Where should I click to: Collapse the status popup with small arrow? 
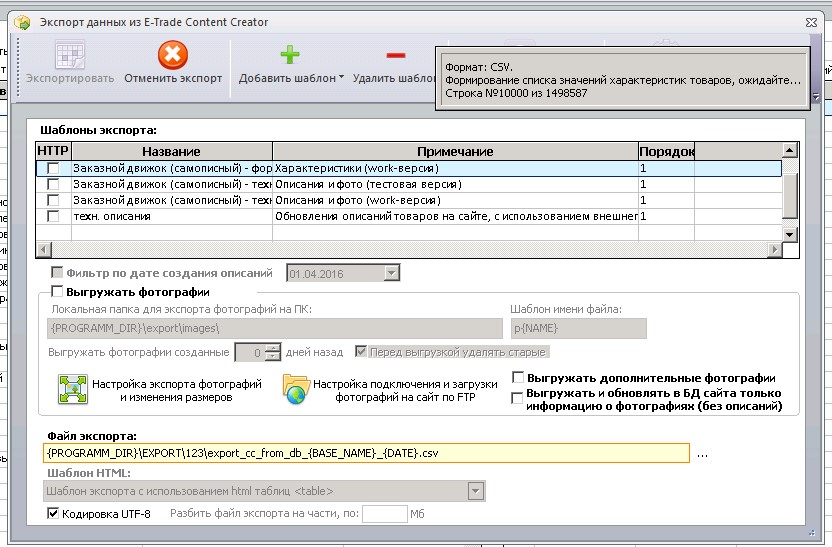tap(816, 97)
